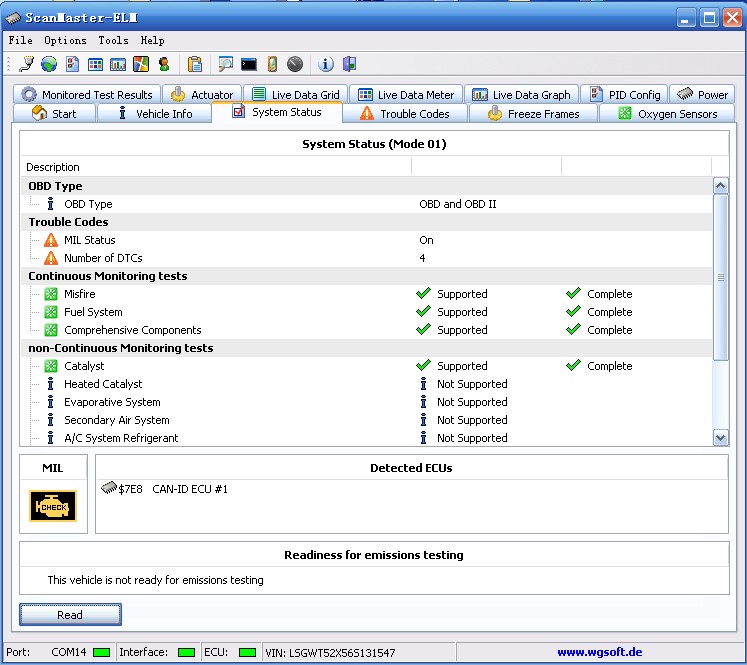Select the A/C System Refrigerant row
This screenshot has height=665, width=747.
(x=367, y=438)
